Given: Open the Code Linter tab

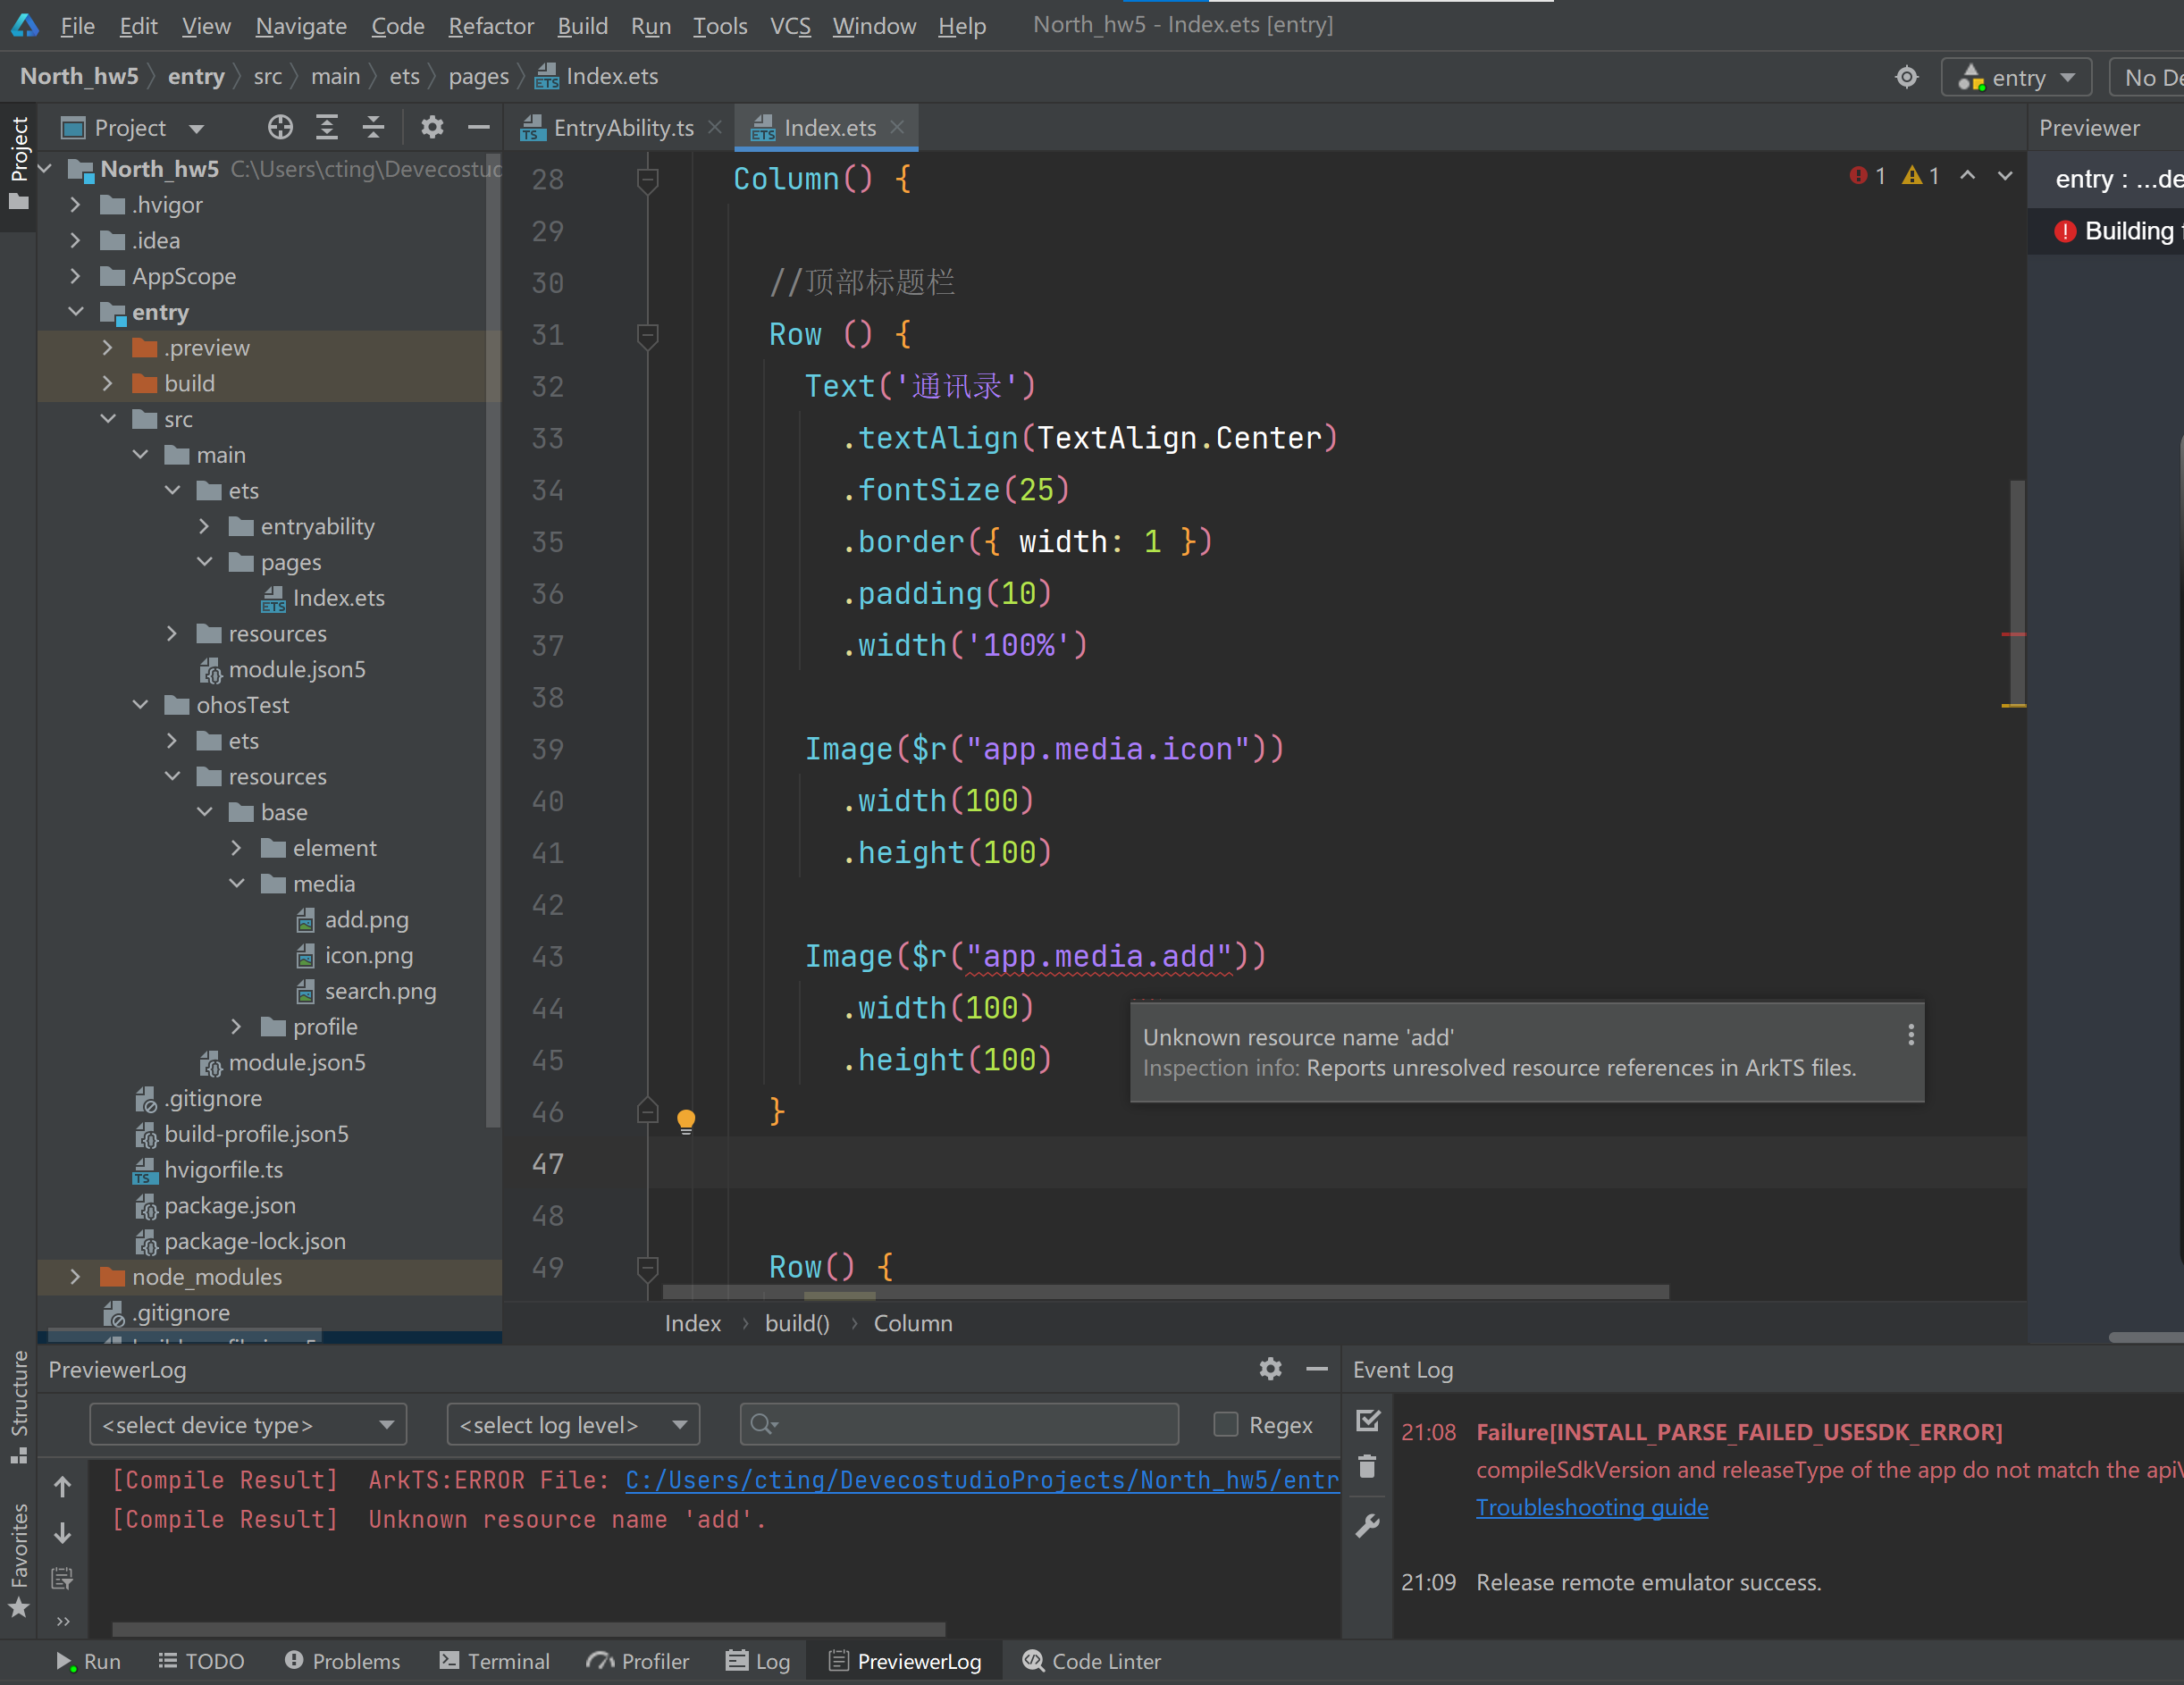Looking at the screenshot, I should (x=1091, y=1661).
